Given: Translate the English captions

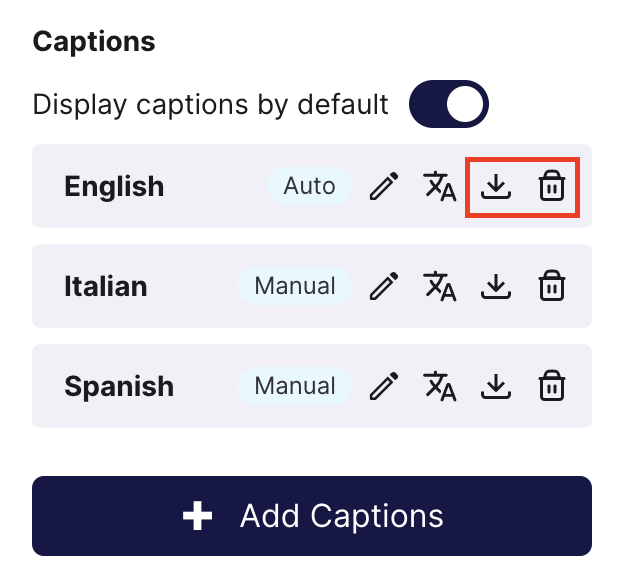Looking at the screenshot, I should pos(440,186).
